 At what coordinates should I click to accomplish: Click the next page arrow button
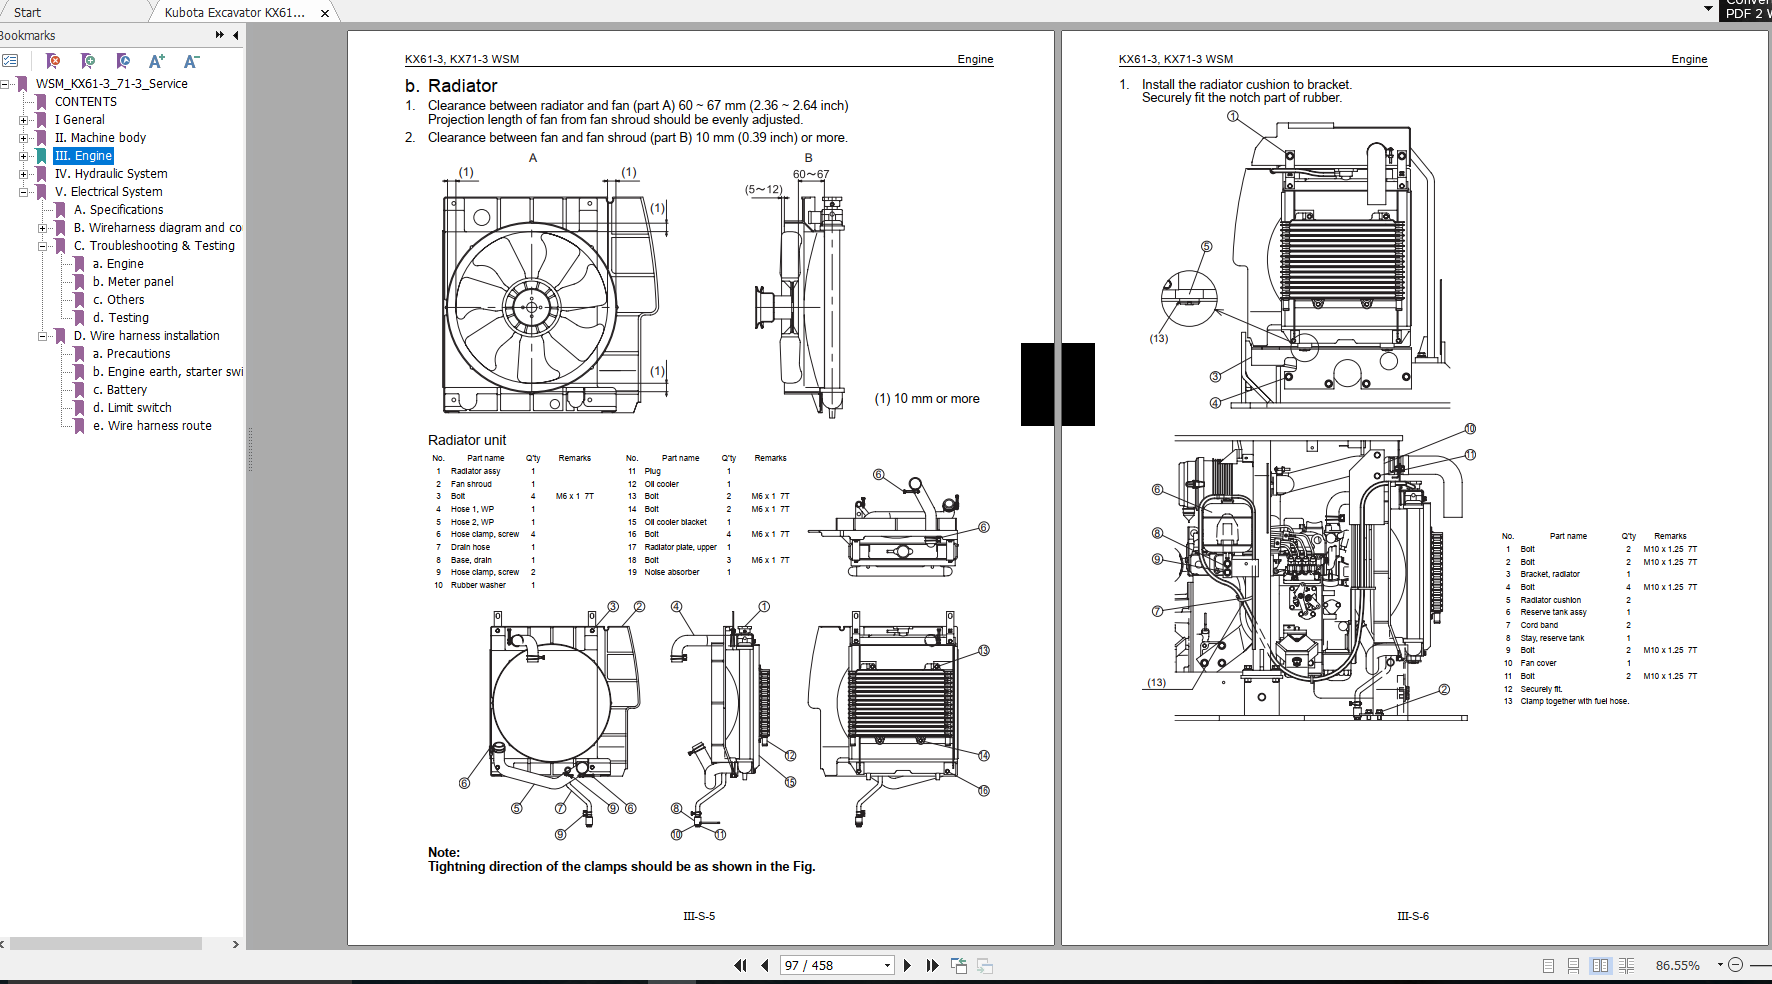tap(907, 965)
